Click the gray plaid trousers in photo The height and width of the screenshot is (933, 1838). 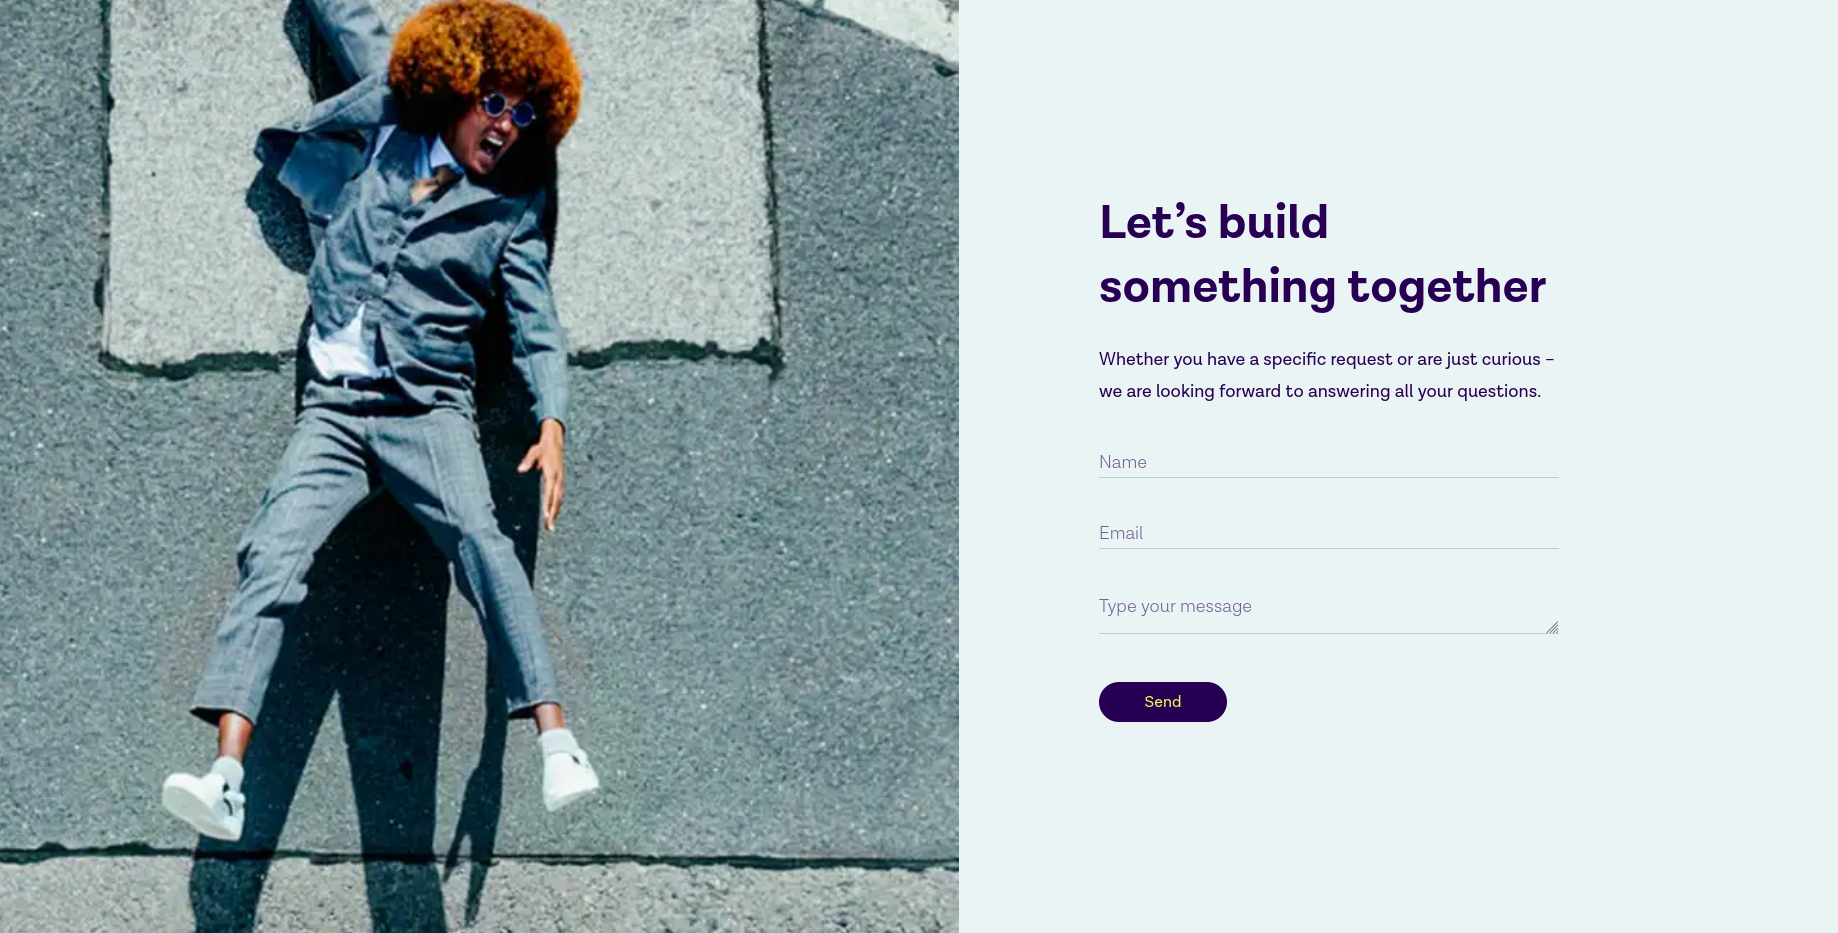(x=380, y=560)
